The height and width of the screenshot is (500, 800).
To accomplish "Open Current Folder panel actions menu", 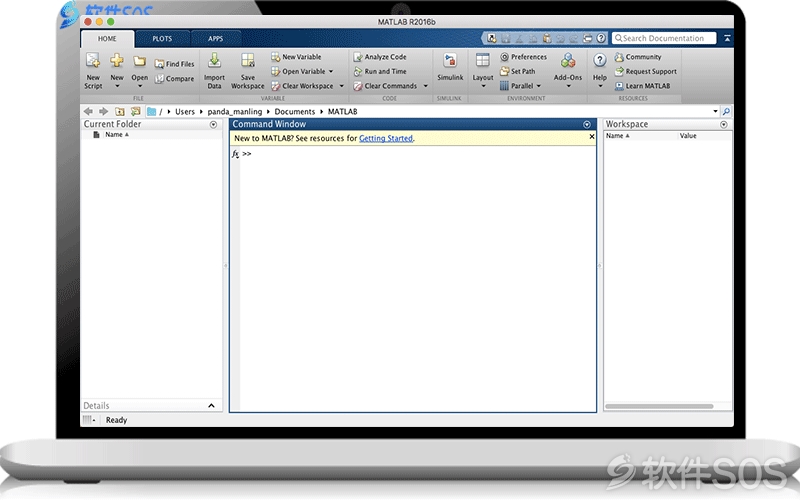I will [213, 124].
